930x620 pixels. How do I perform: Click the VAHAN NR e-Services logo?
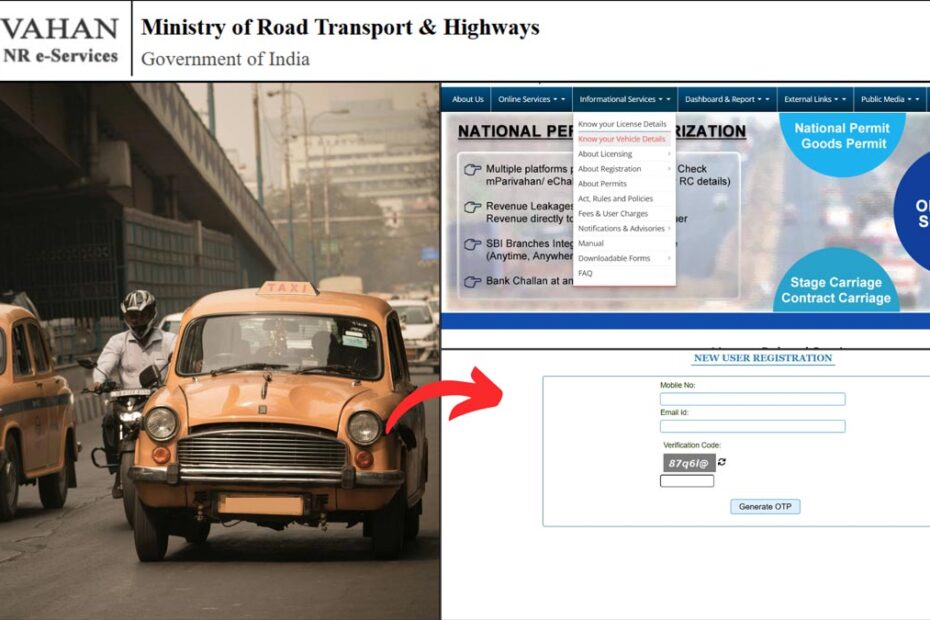(x=59, y=40)
